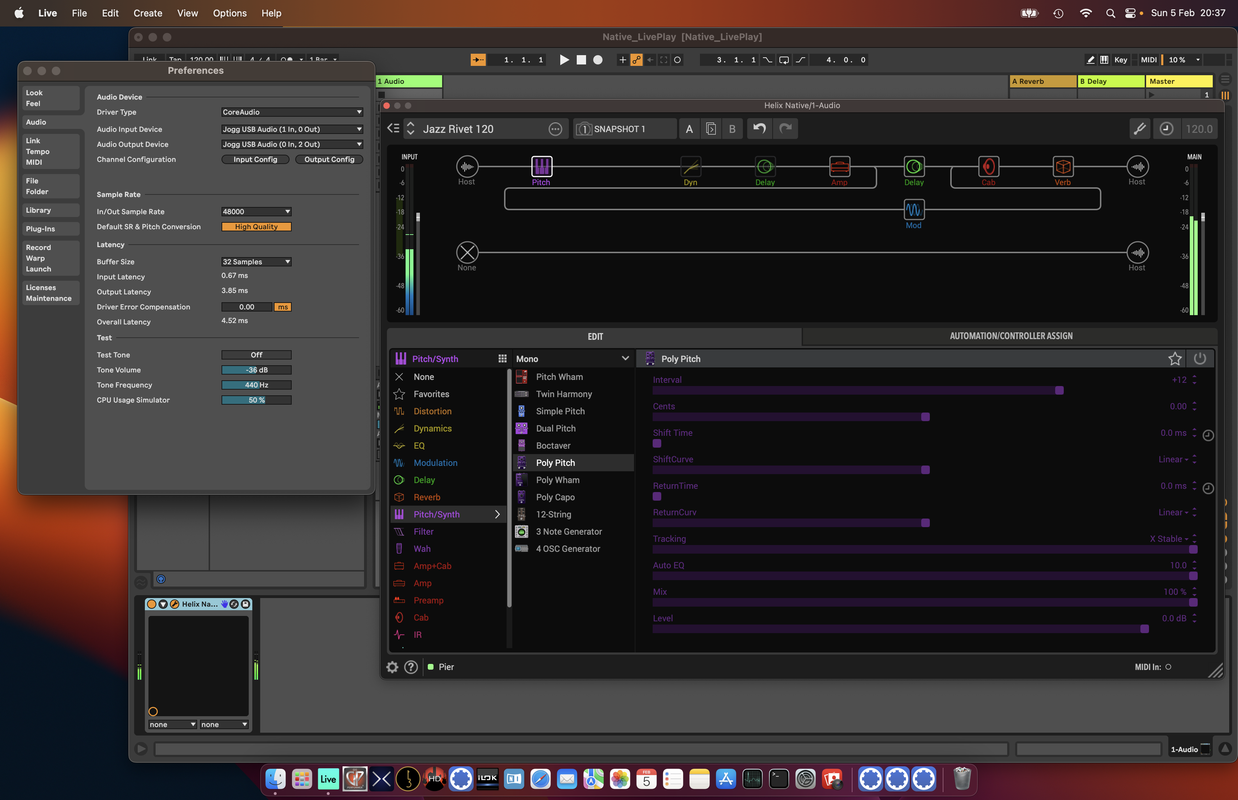
Task: Open the Driver Type CoreAudio dropdown
Action: pos(292,112)
